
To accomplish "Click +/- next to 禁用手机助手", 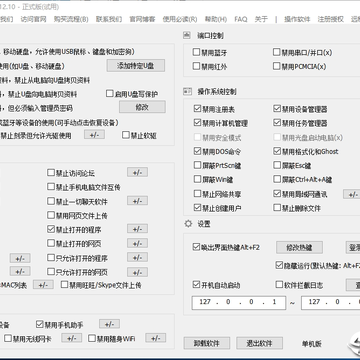I will [x=109, y=324].
